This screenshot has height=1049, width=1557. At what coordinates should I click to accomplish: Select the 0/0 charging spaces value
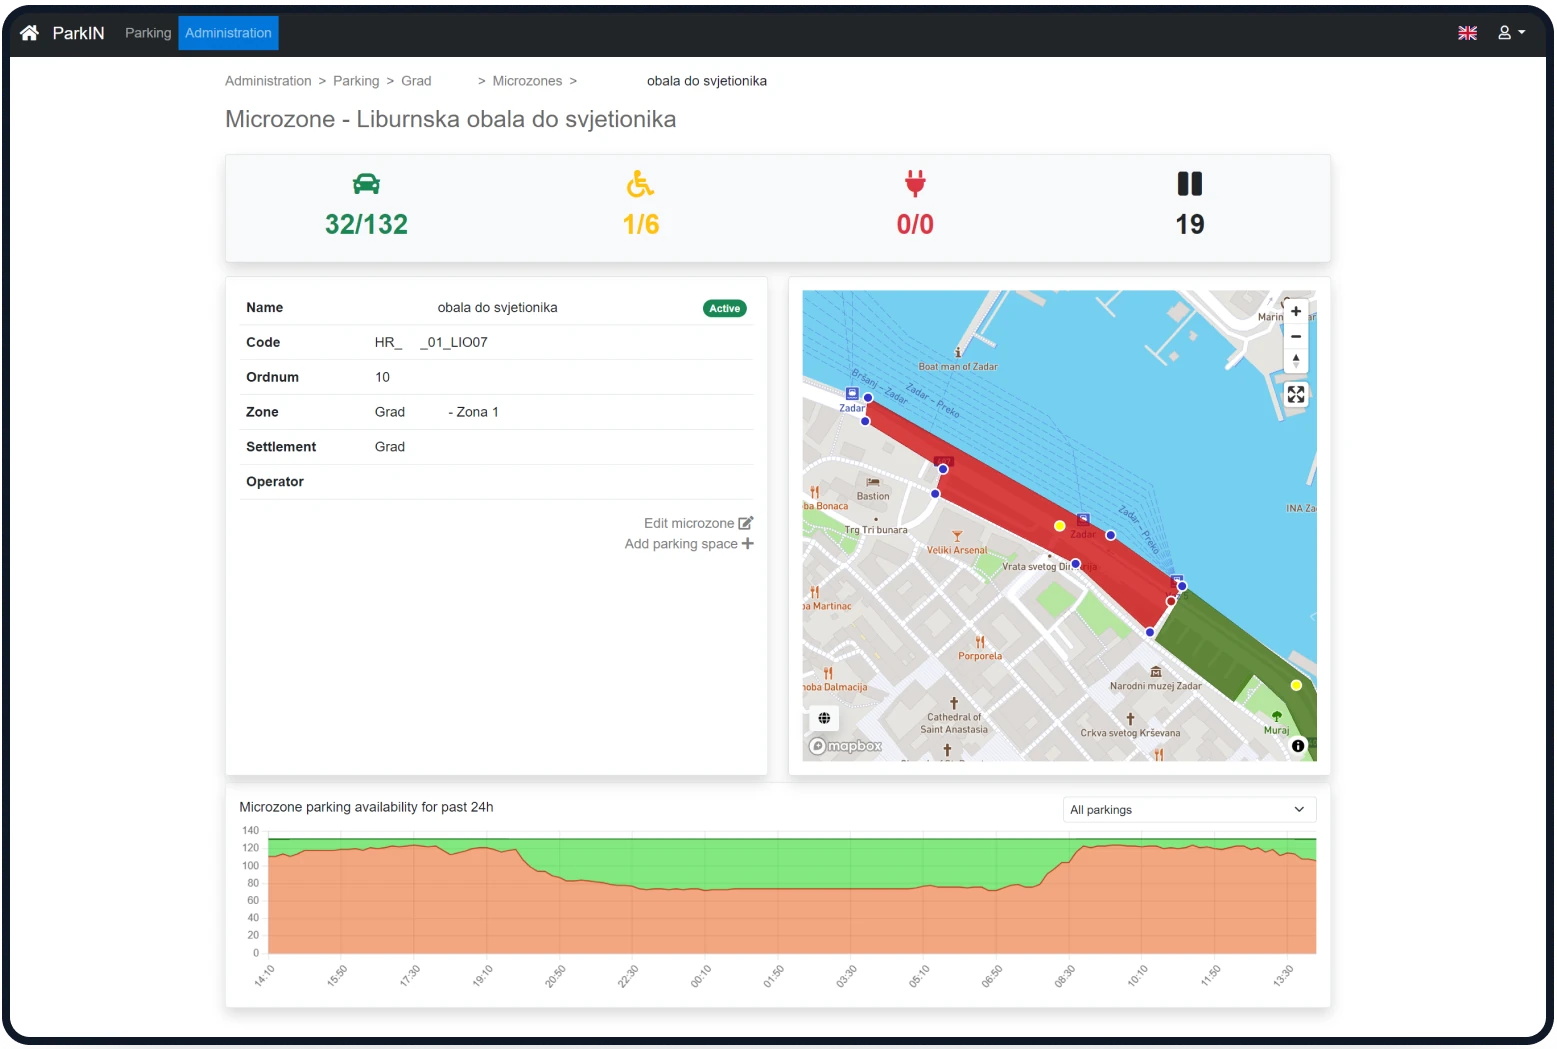[915, 224]
